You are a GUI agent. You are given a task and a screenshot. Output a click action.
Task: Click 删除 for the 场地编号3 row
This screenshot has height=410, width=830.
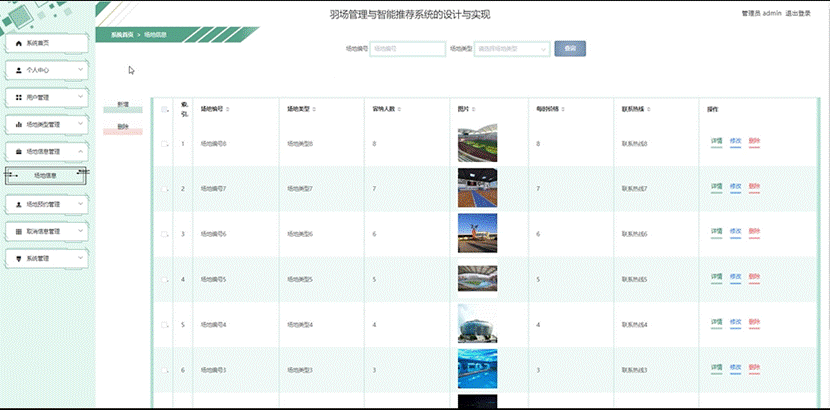point(754,368)
